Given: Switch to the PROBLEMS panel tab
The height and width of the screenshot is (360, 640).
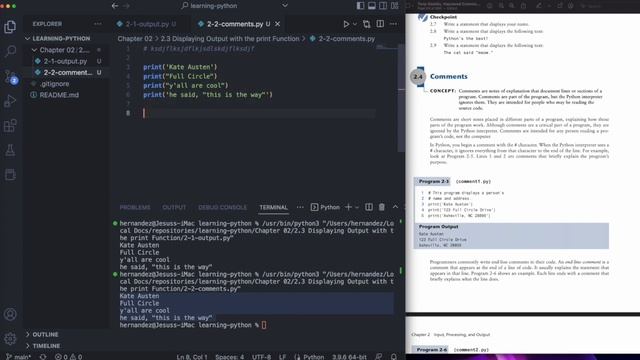Looking at the screenshot, I should pyautogui.click(x=135, y=207).
